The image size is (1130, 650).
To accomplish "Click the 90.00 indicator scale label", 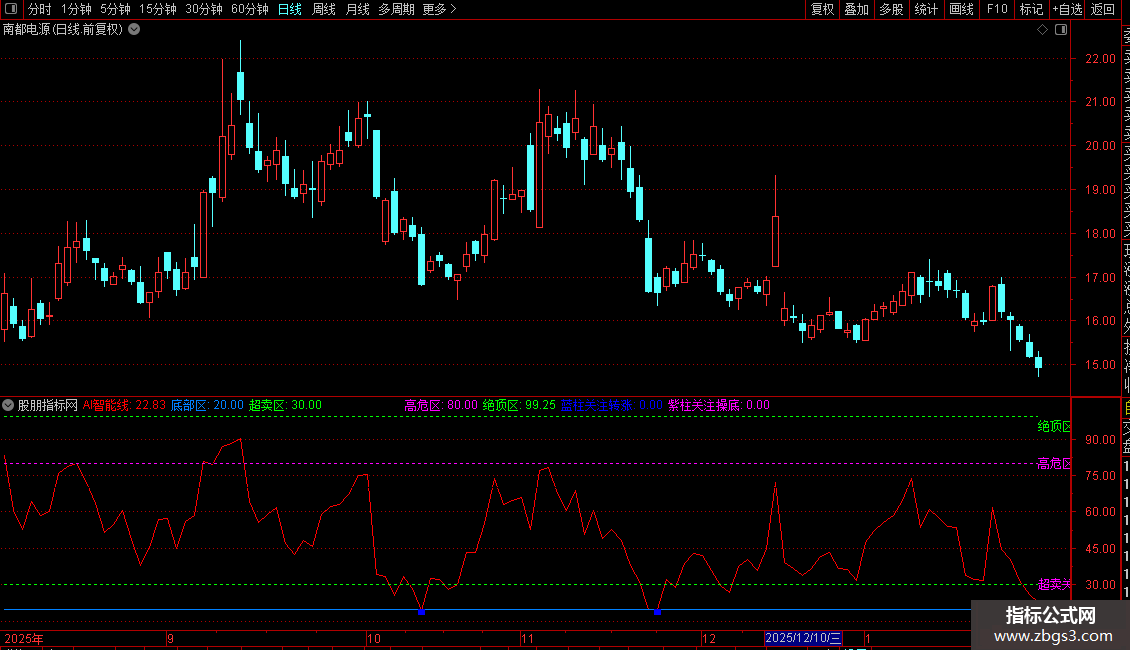I will 1100,440.
